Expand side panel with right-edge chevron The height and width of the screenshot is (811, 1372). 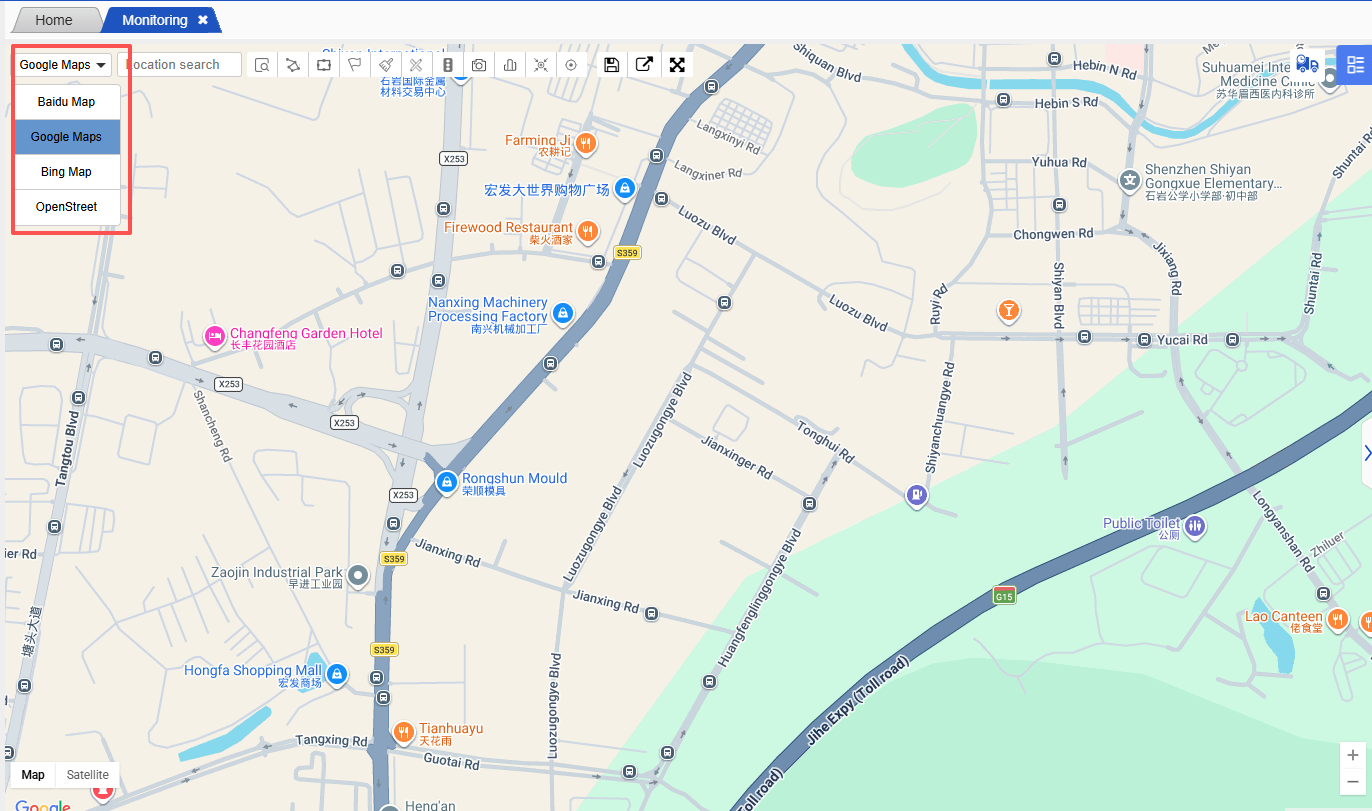tap(1366, 453)
